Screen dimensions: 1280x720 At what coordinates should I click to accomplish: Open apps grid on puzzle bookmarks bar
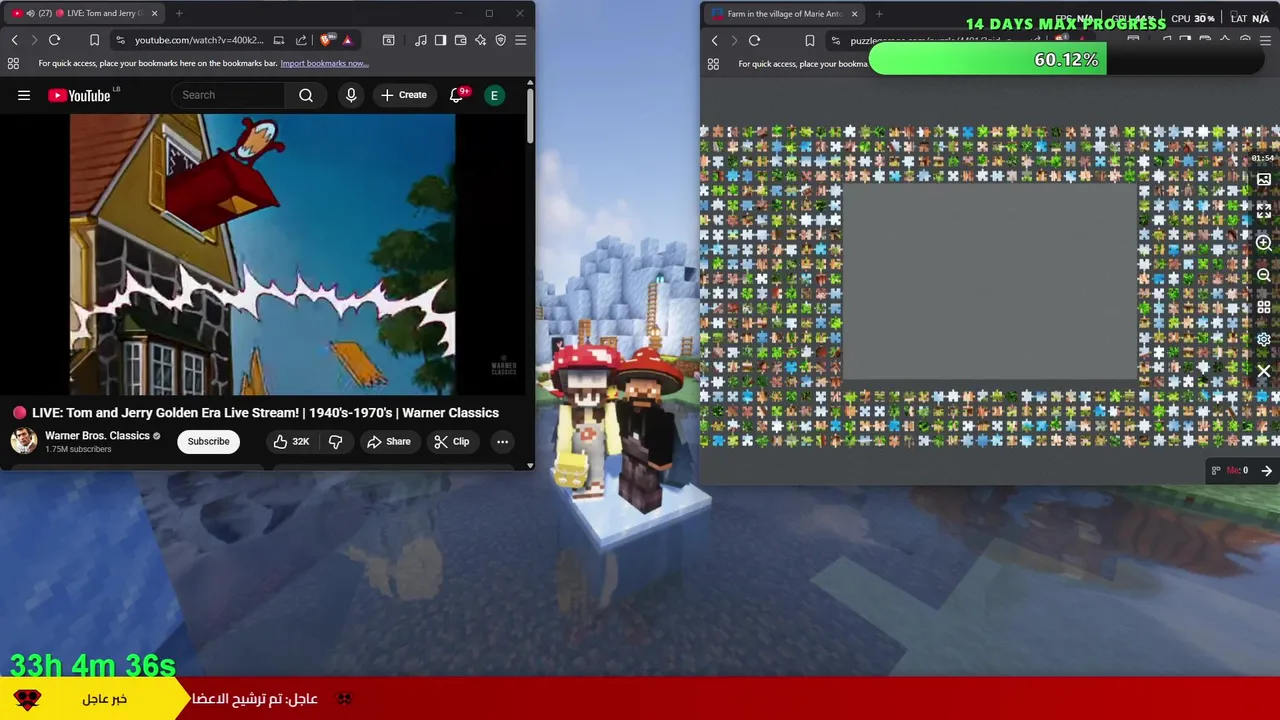pos(713,64)
